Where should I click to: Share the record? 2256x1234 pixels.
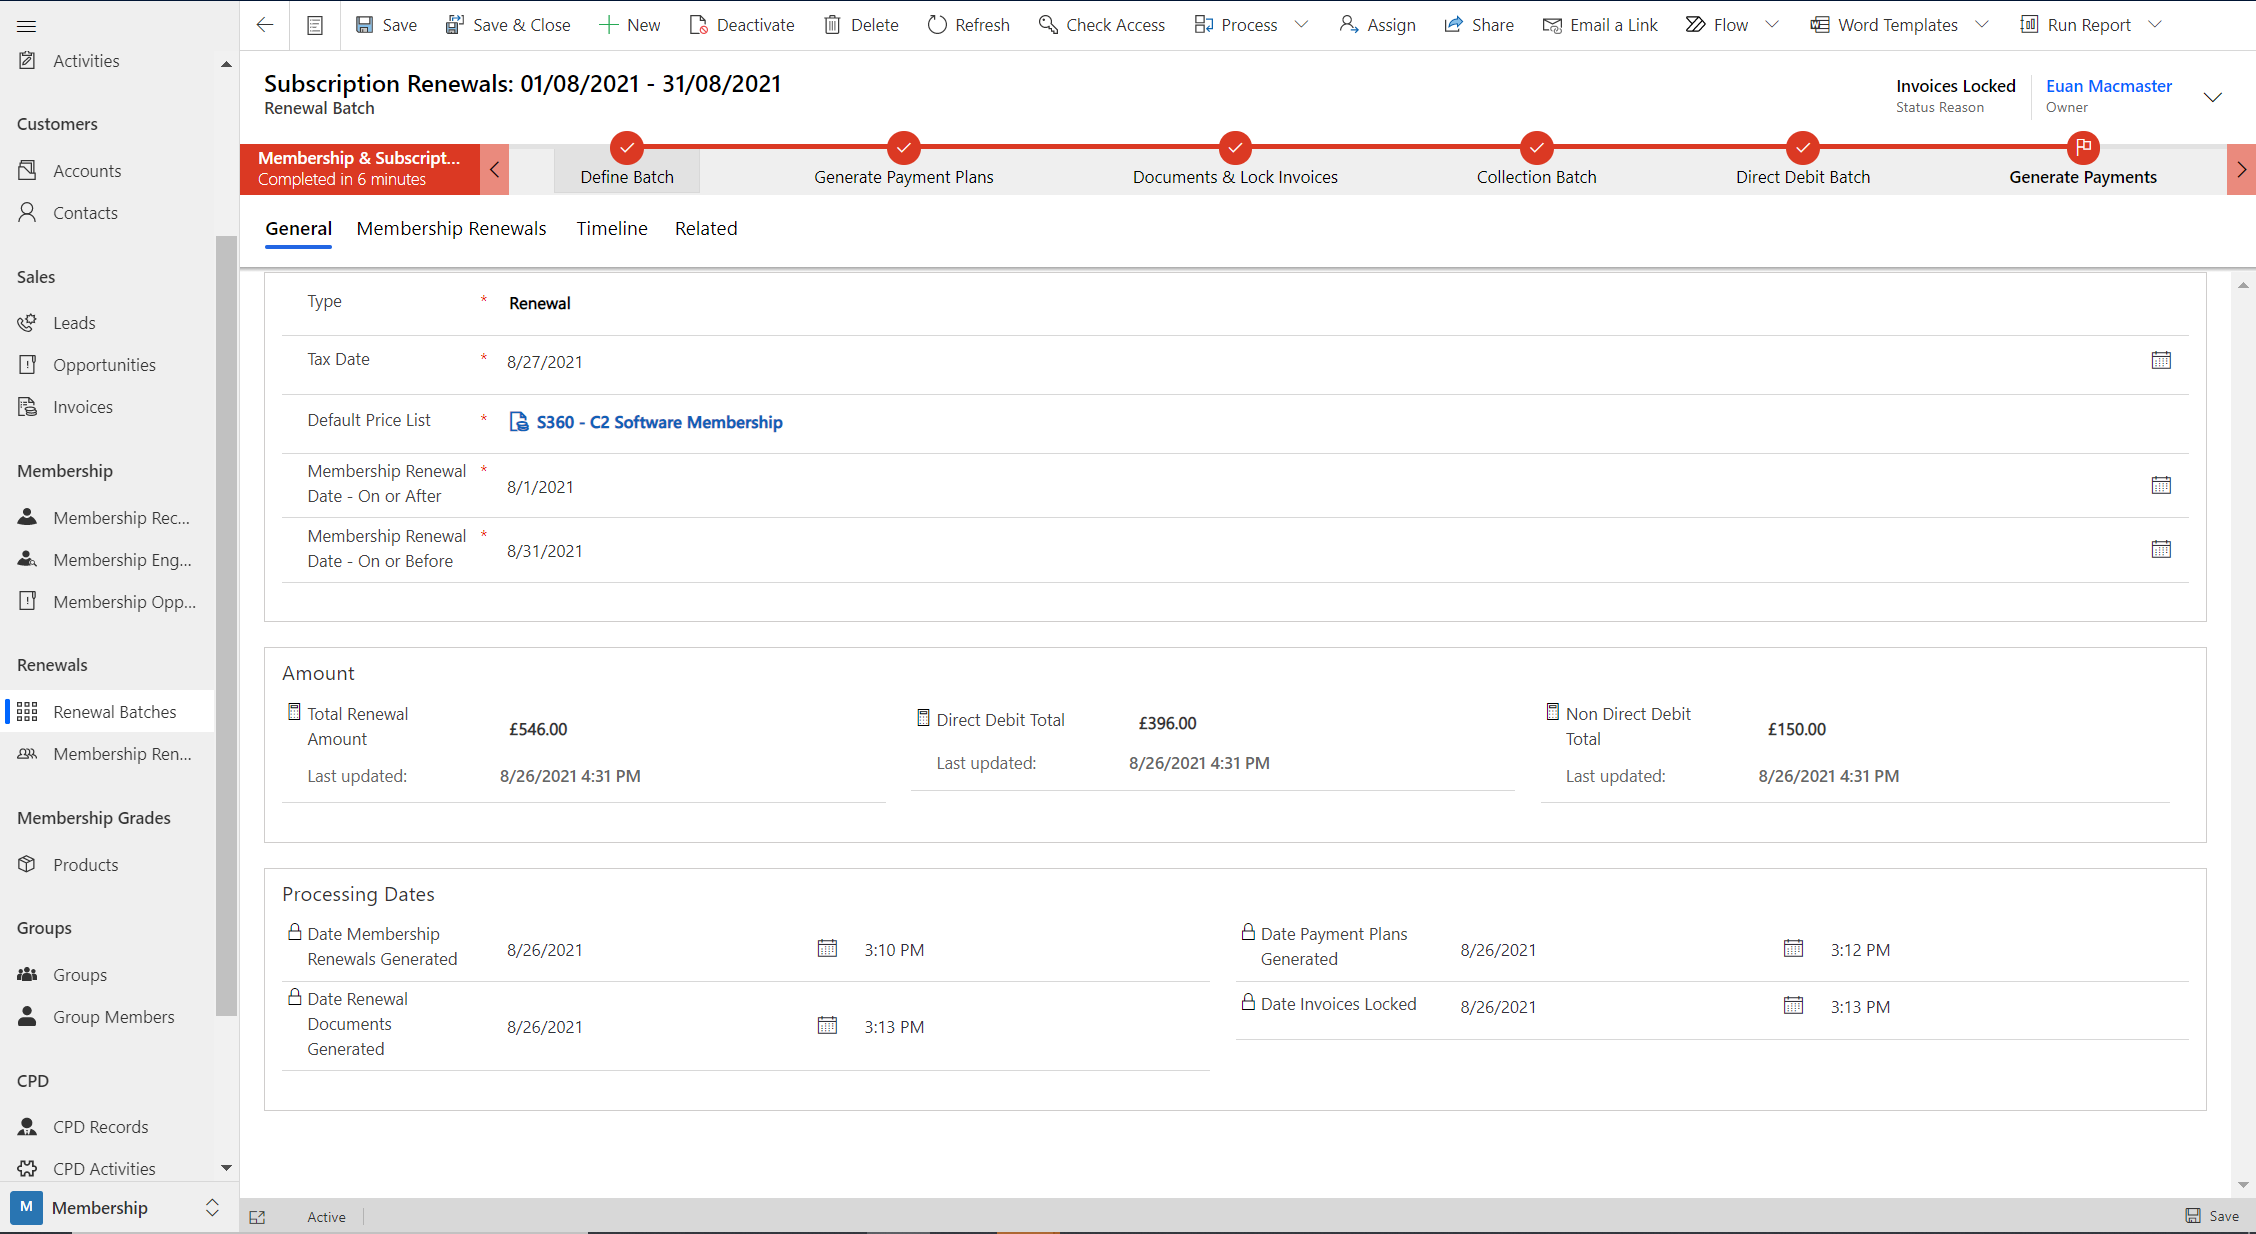1478,25
